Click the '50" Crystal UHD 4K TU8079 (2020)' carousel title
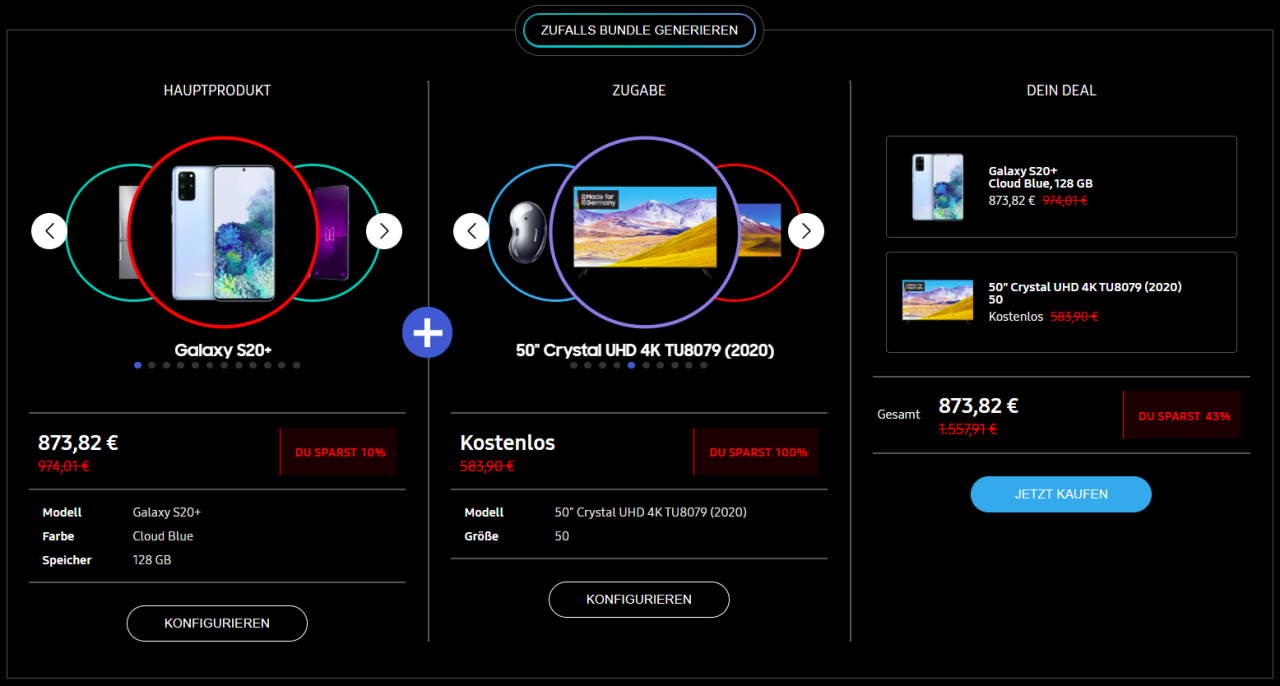Image resolution: width=1280 pixels, height=686 pixels. (x=645, y=350)
